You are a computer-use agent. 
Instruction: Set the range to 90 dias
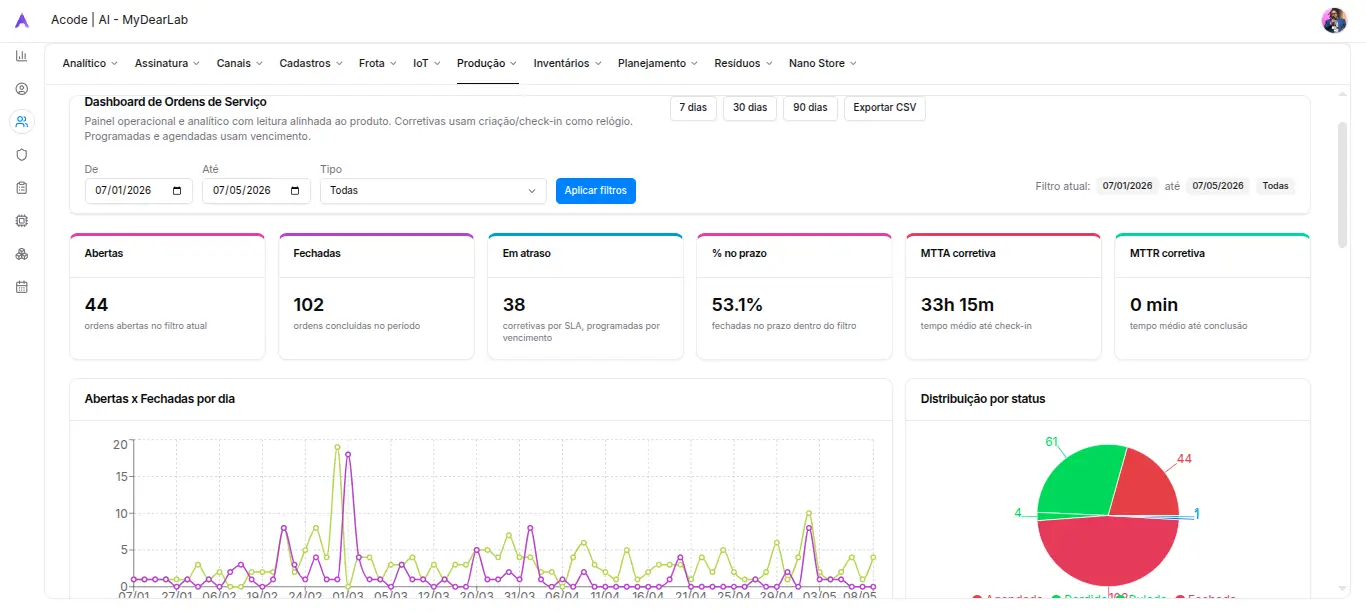click(x=810, y=108)
